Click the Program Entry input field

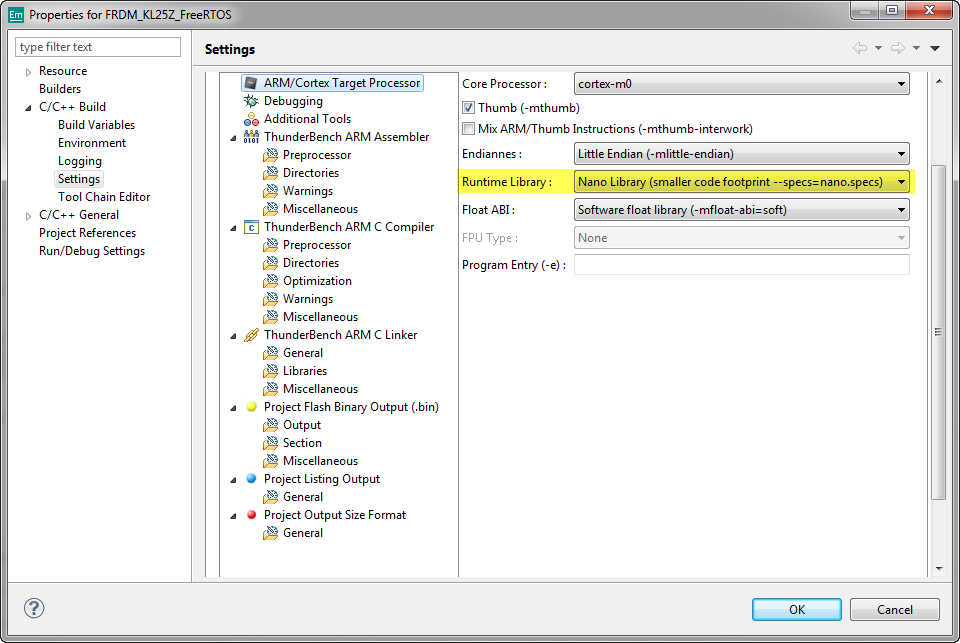pyautogui.click(x=741, y=265)
